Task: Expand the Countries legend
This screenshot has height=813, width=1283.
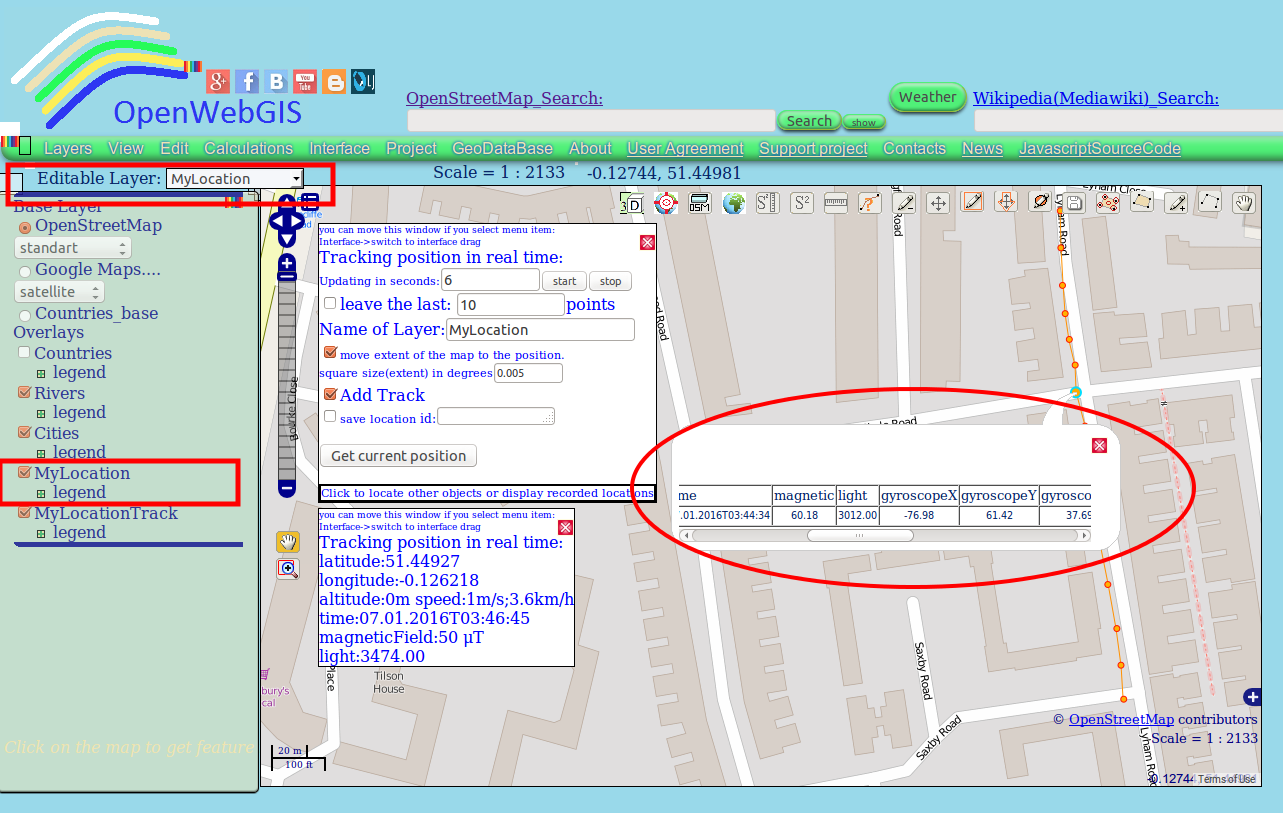Action: tap(41, 373)
